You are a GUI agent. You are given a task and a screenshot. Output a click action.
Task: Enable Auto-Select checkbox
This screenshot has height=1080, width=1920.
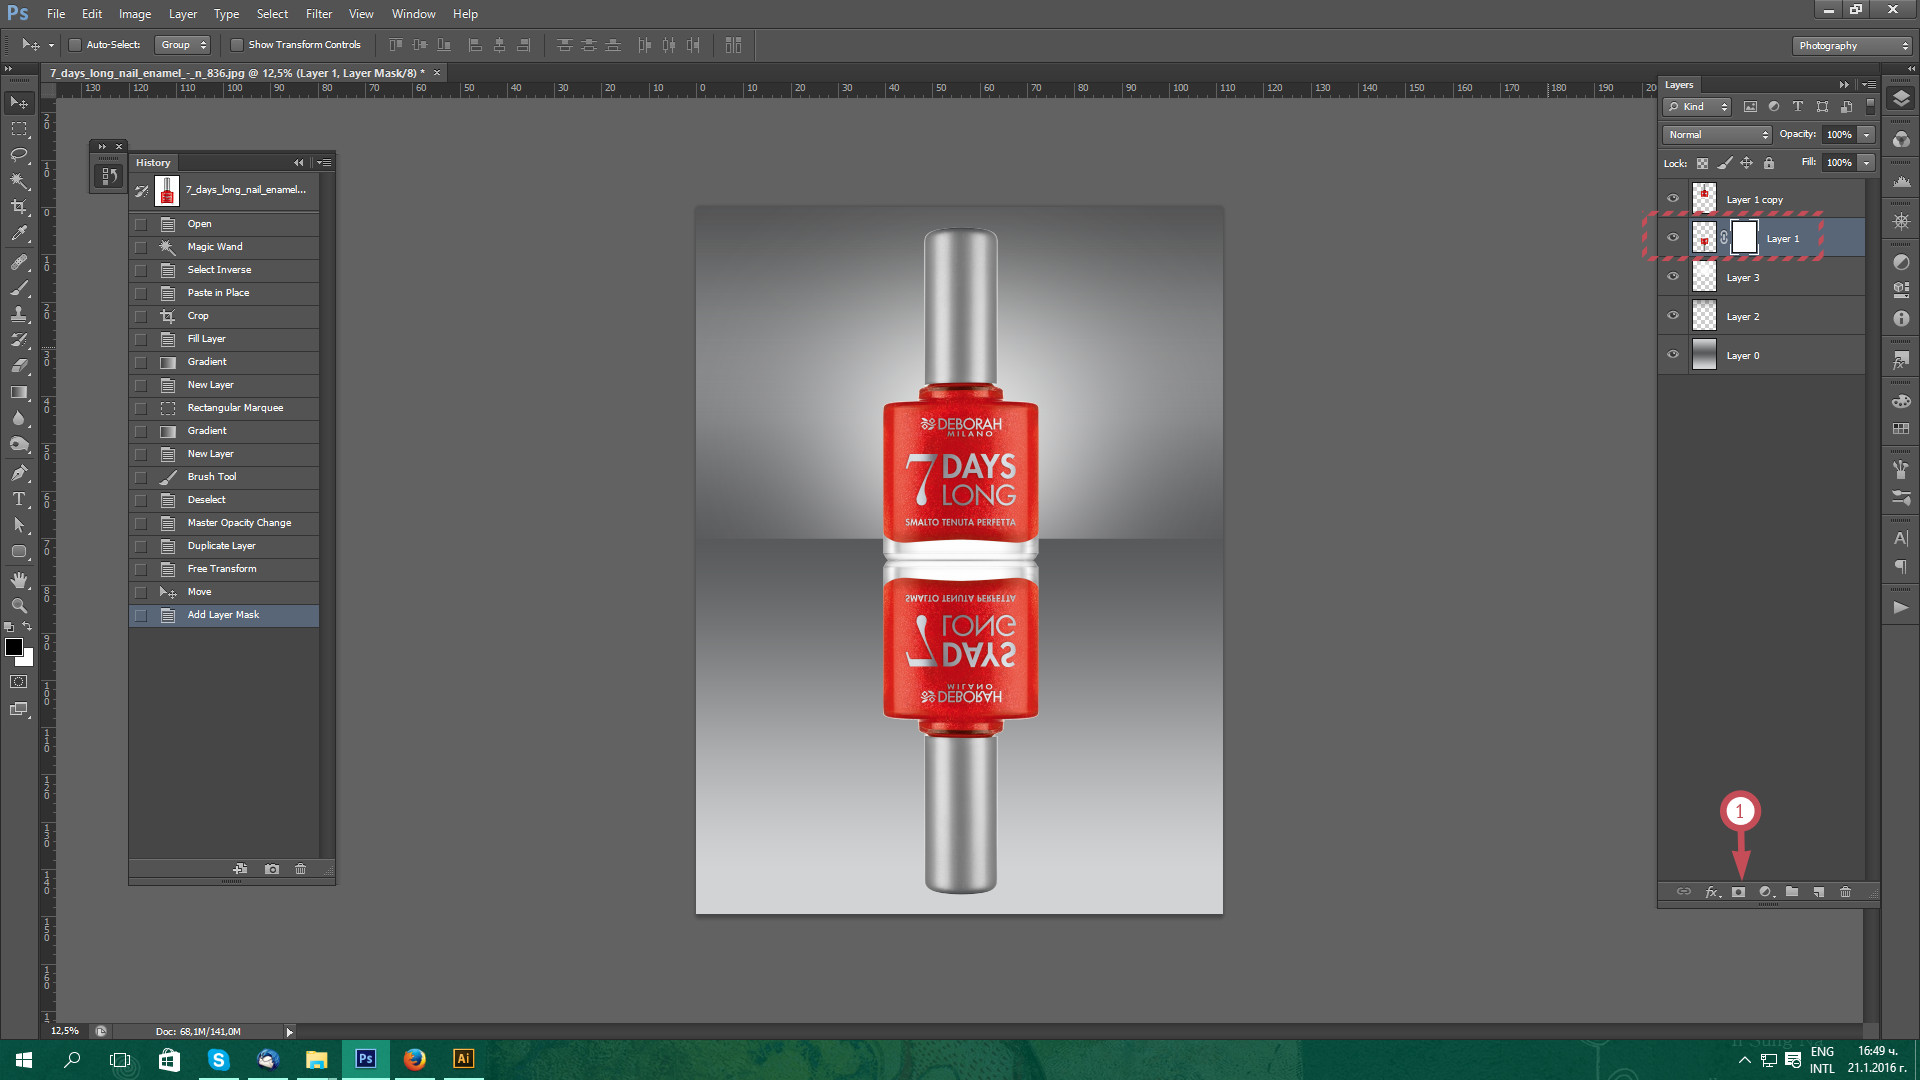tap(75, 45)
